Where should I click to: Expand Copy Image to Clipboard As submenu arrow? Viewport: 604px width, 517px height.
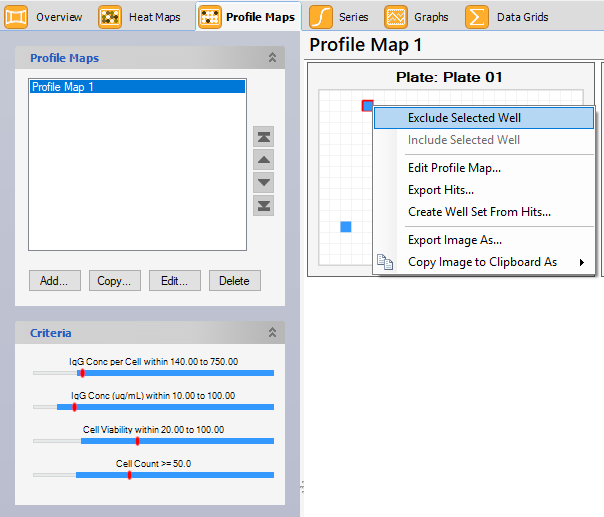click(582, 262)
